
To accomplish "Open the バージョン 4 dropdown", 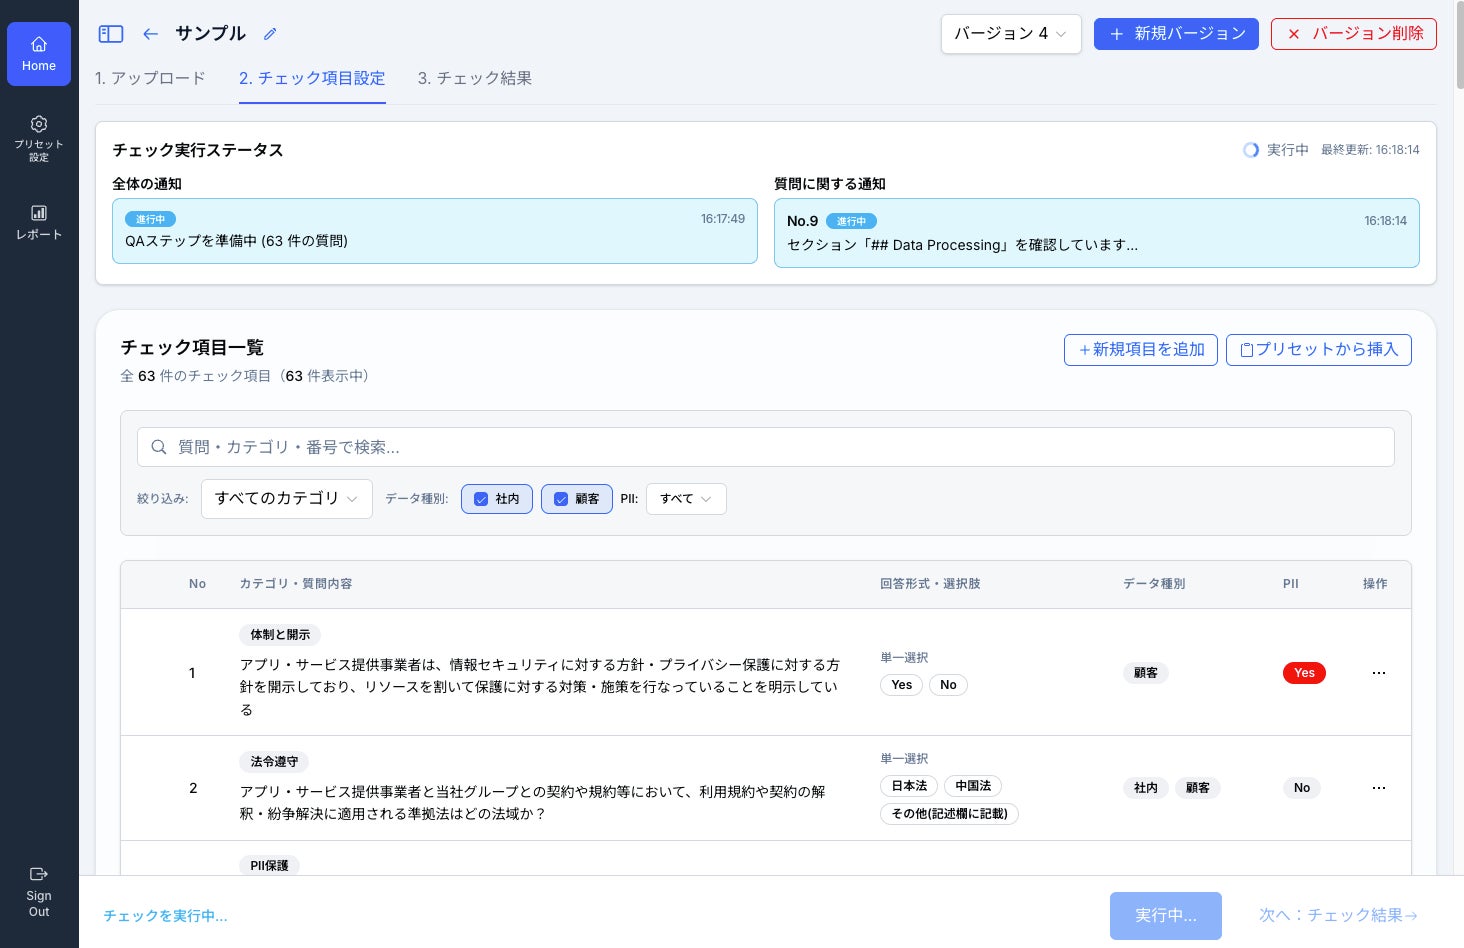I will pos(1010,34).
